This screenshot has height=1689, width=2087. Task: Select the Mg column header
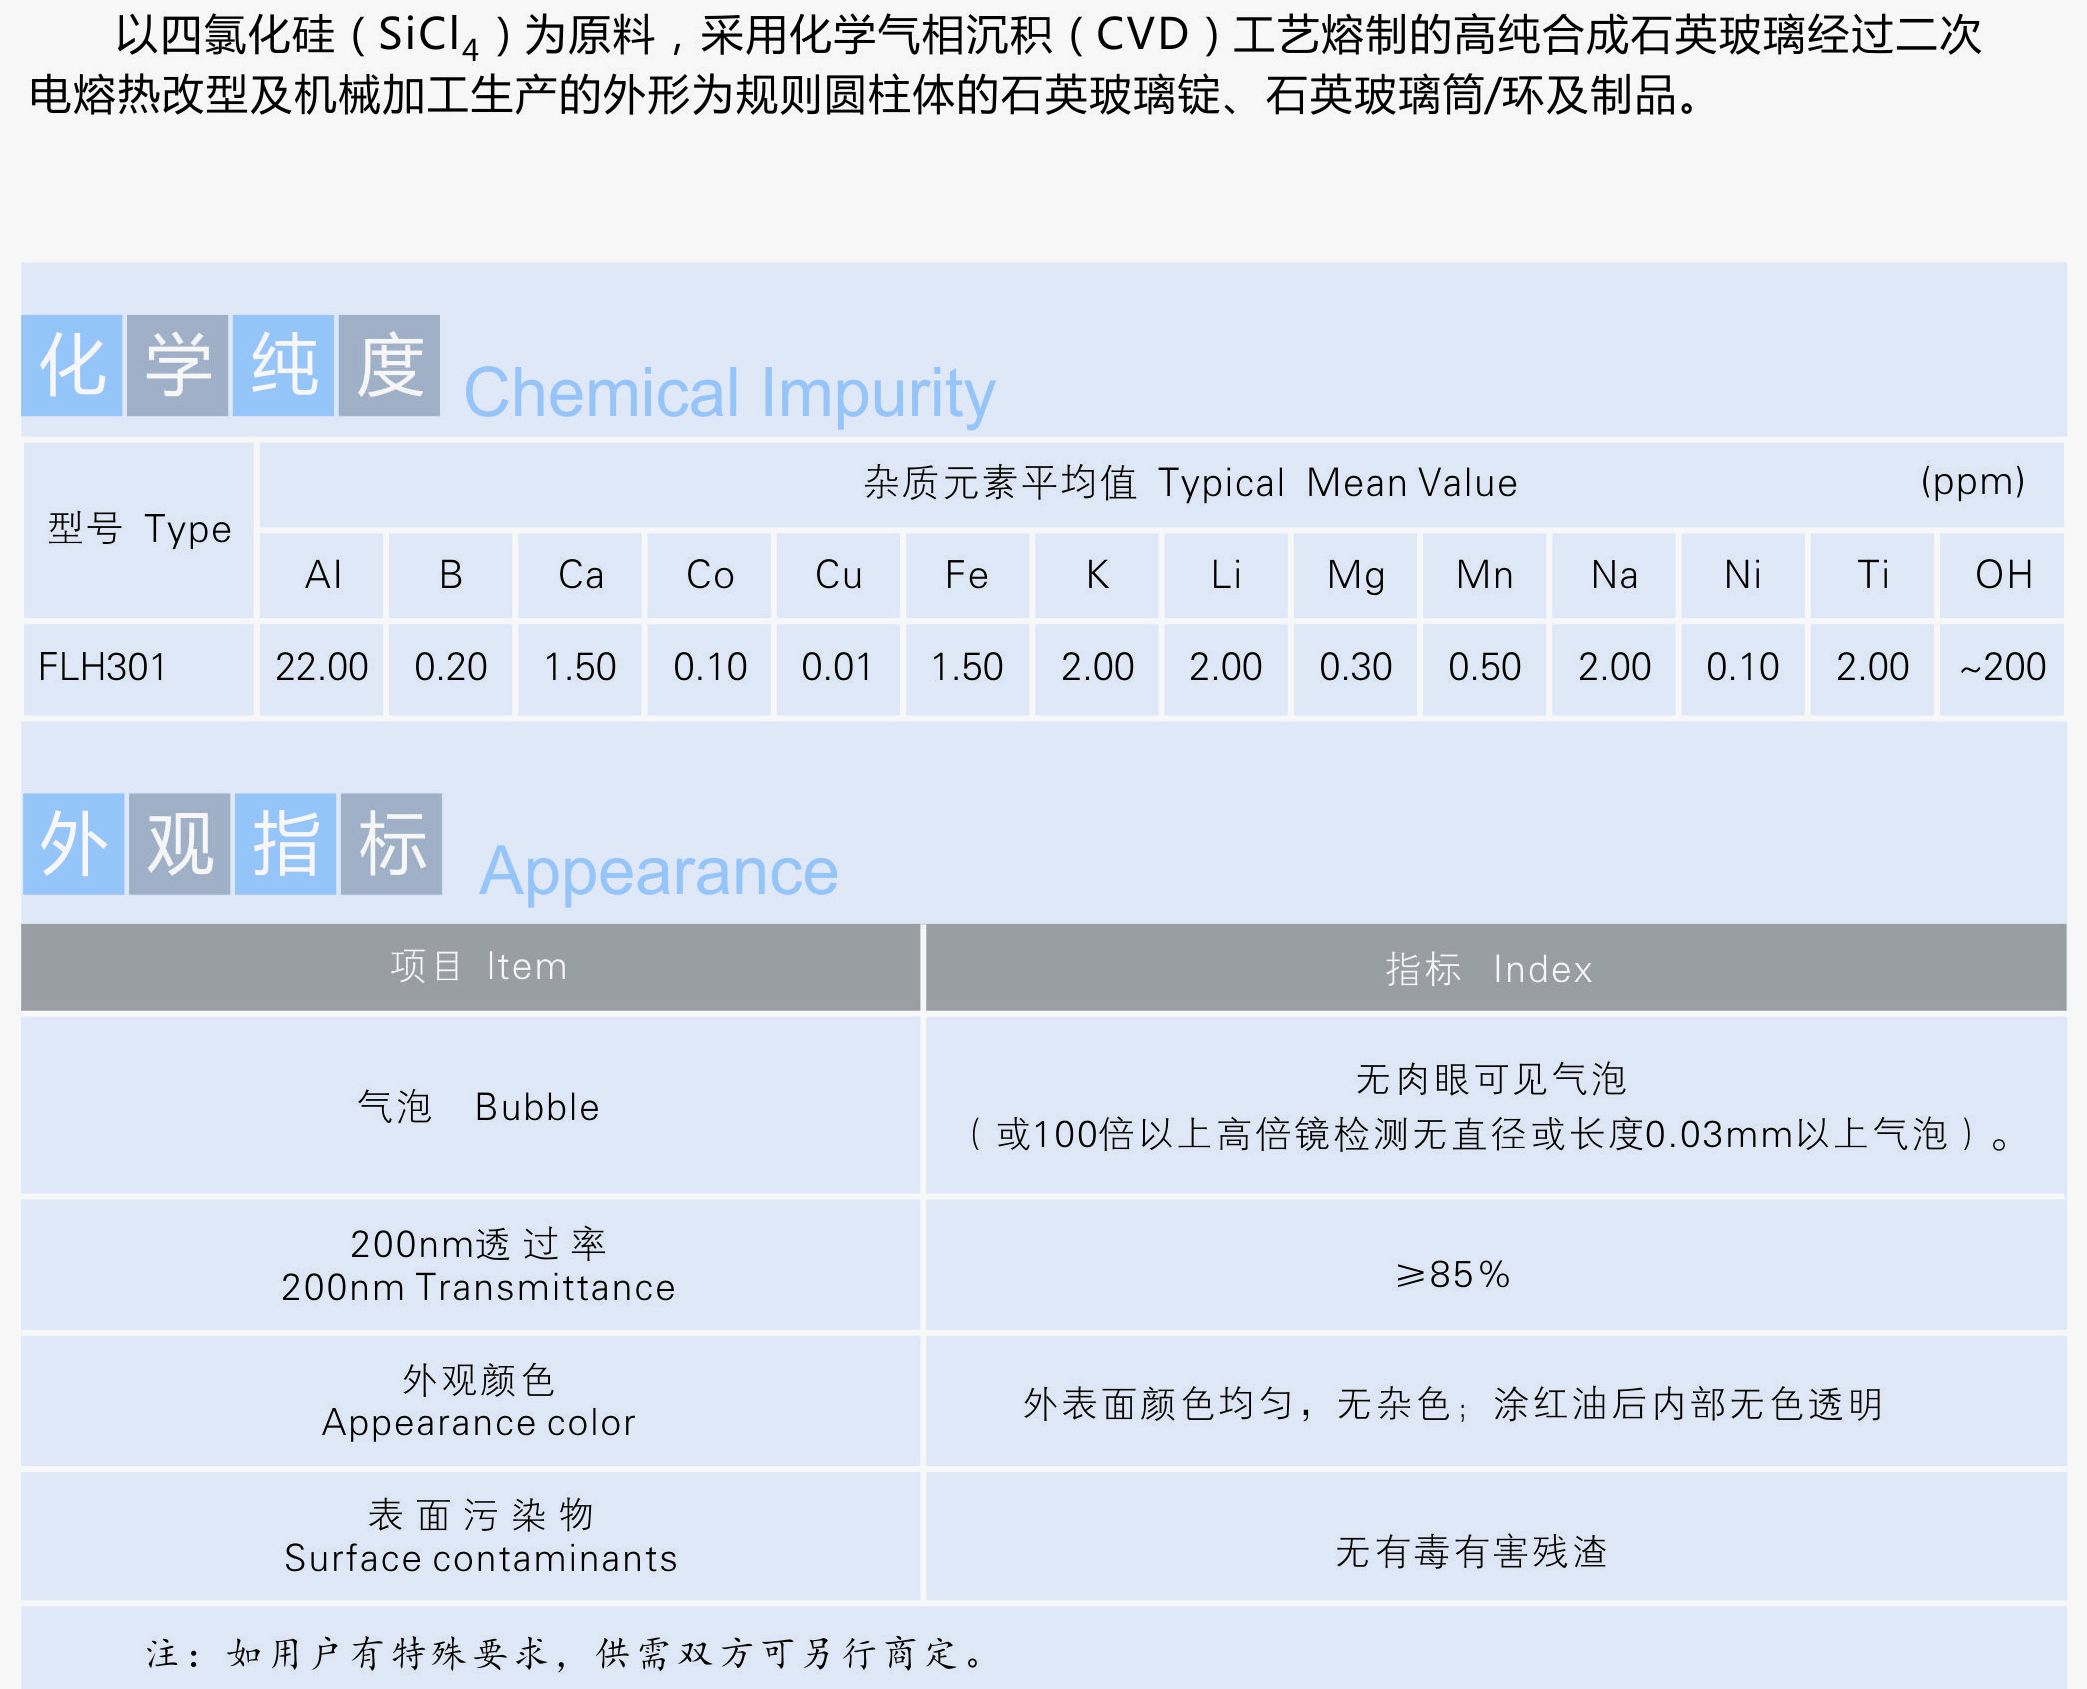(x=1355, y=575)
